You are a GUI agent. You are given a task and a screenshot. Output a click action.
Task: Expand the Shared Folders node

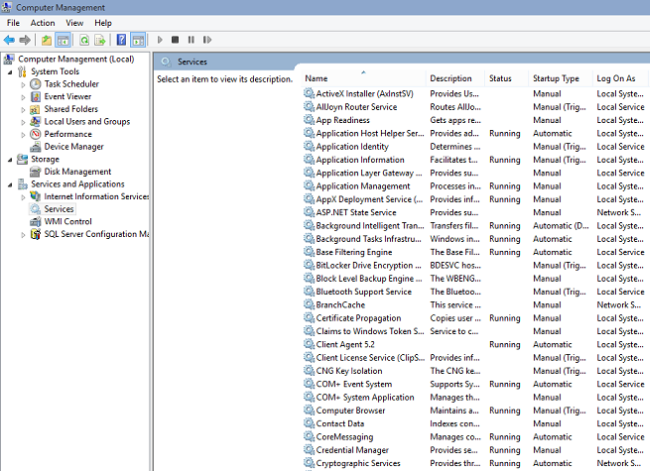23,110
